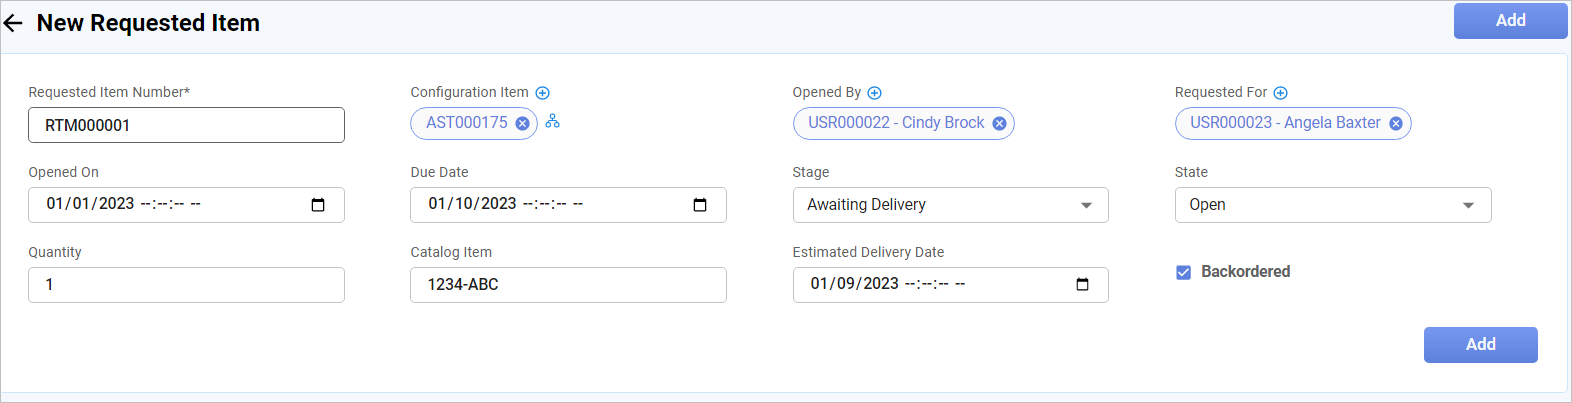Click the Requested Item Number field
Viewport: 1572px width, 403px height.
tap(186, 125)
